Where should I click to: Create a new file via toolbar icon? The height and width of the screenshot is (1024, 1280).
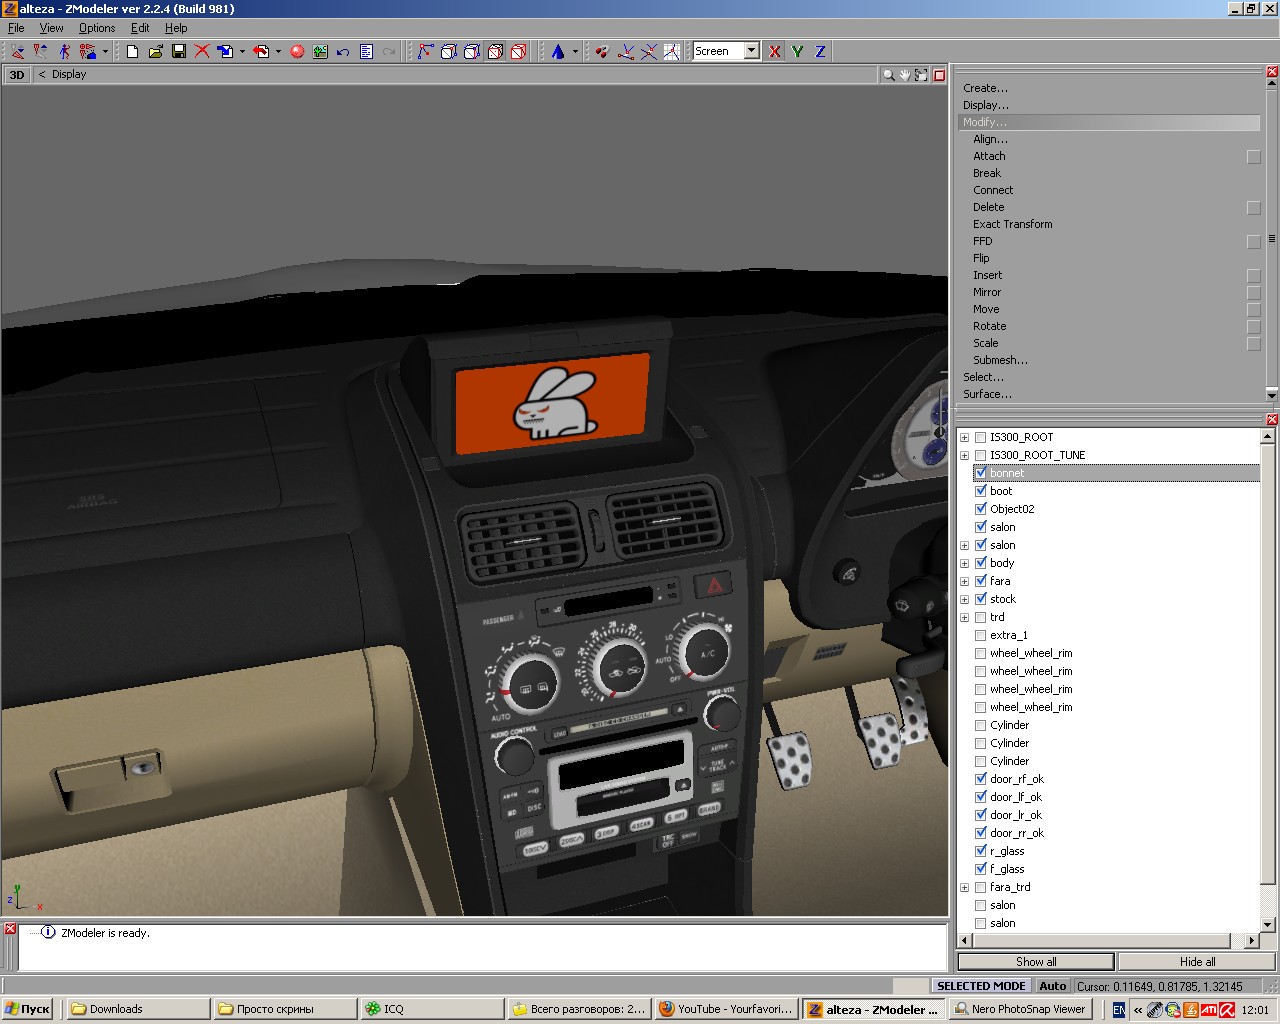pyautogui.click(x=132, y=51)
